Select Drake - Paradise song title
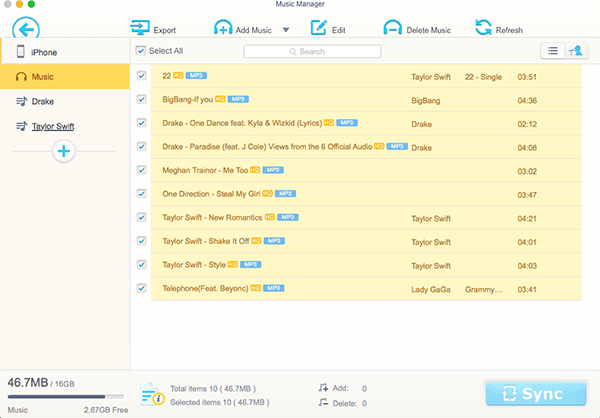The height and width of the screenshot is (418, 600). coord(267,147)
